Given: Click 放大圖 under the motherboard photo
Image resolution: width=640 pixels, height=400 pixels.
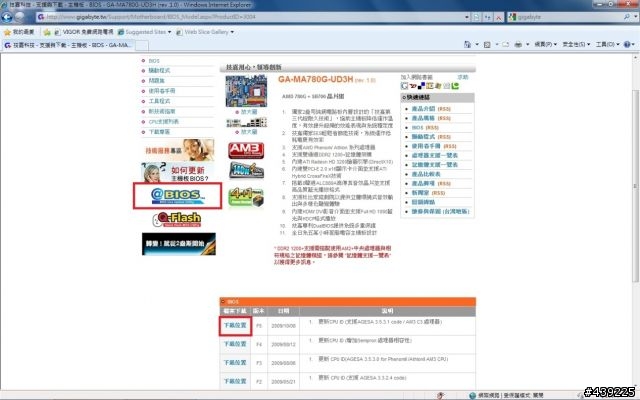Looking at the screenshot, I should [249, 111].
